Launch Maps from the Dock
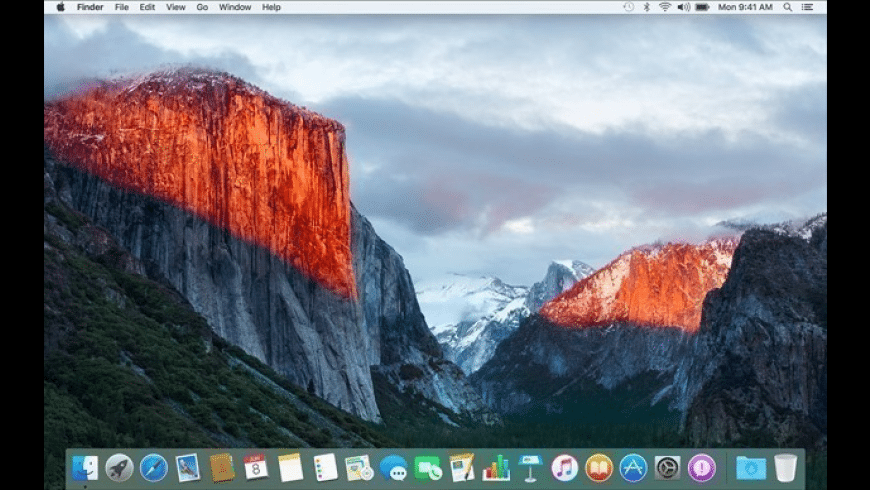Image resolution: width=870 pixels, height=490 pixels. [x=359, y=468]
